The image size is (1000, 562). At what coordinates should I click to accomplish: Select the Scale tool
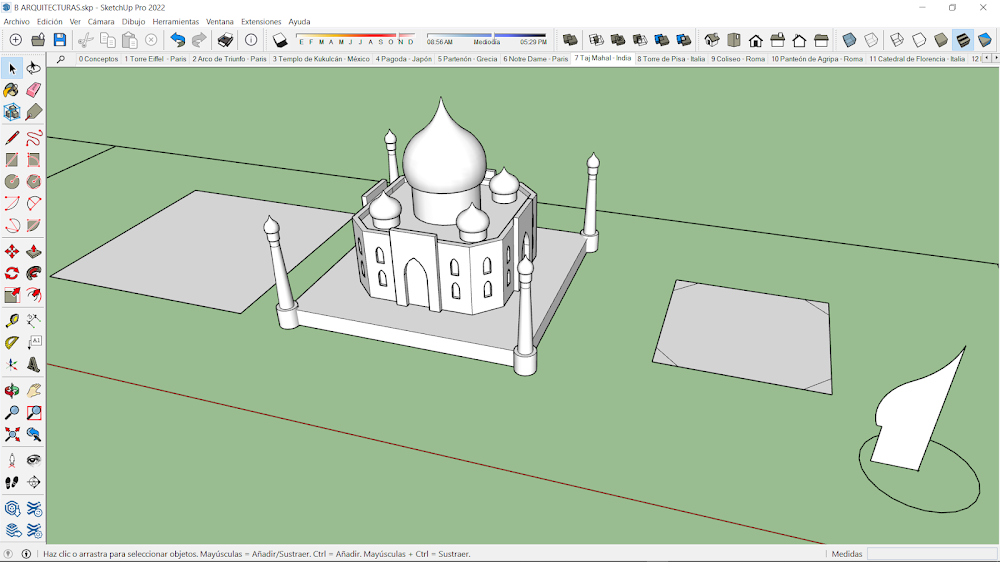coord(12,295)
